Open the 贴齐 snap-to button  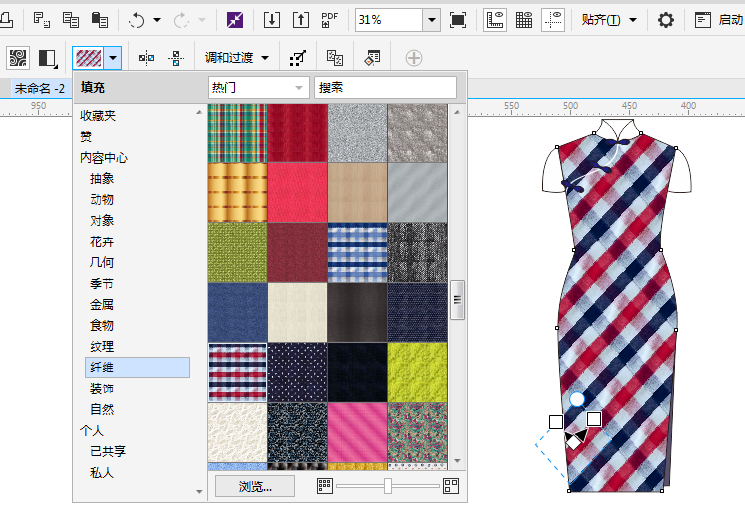[x=609, y=20]
